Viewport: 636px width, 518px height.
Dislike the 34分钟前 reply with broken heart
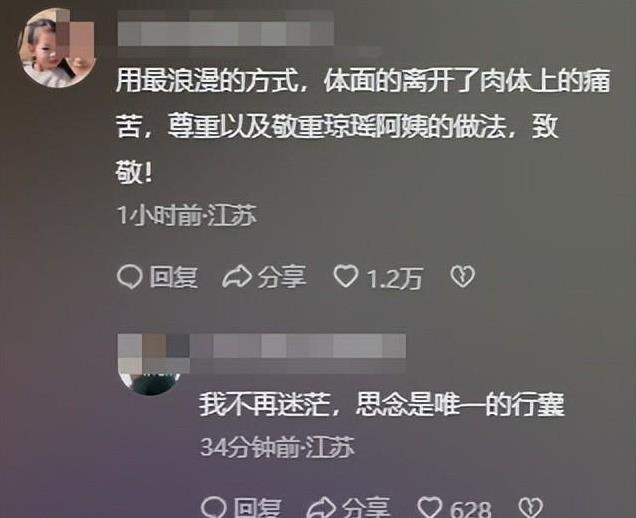tap(531, 507)
